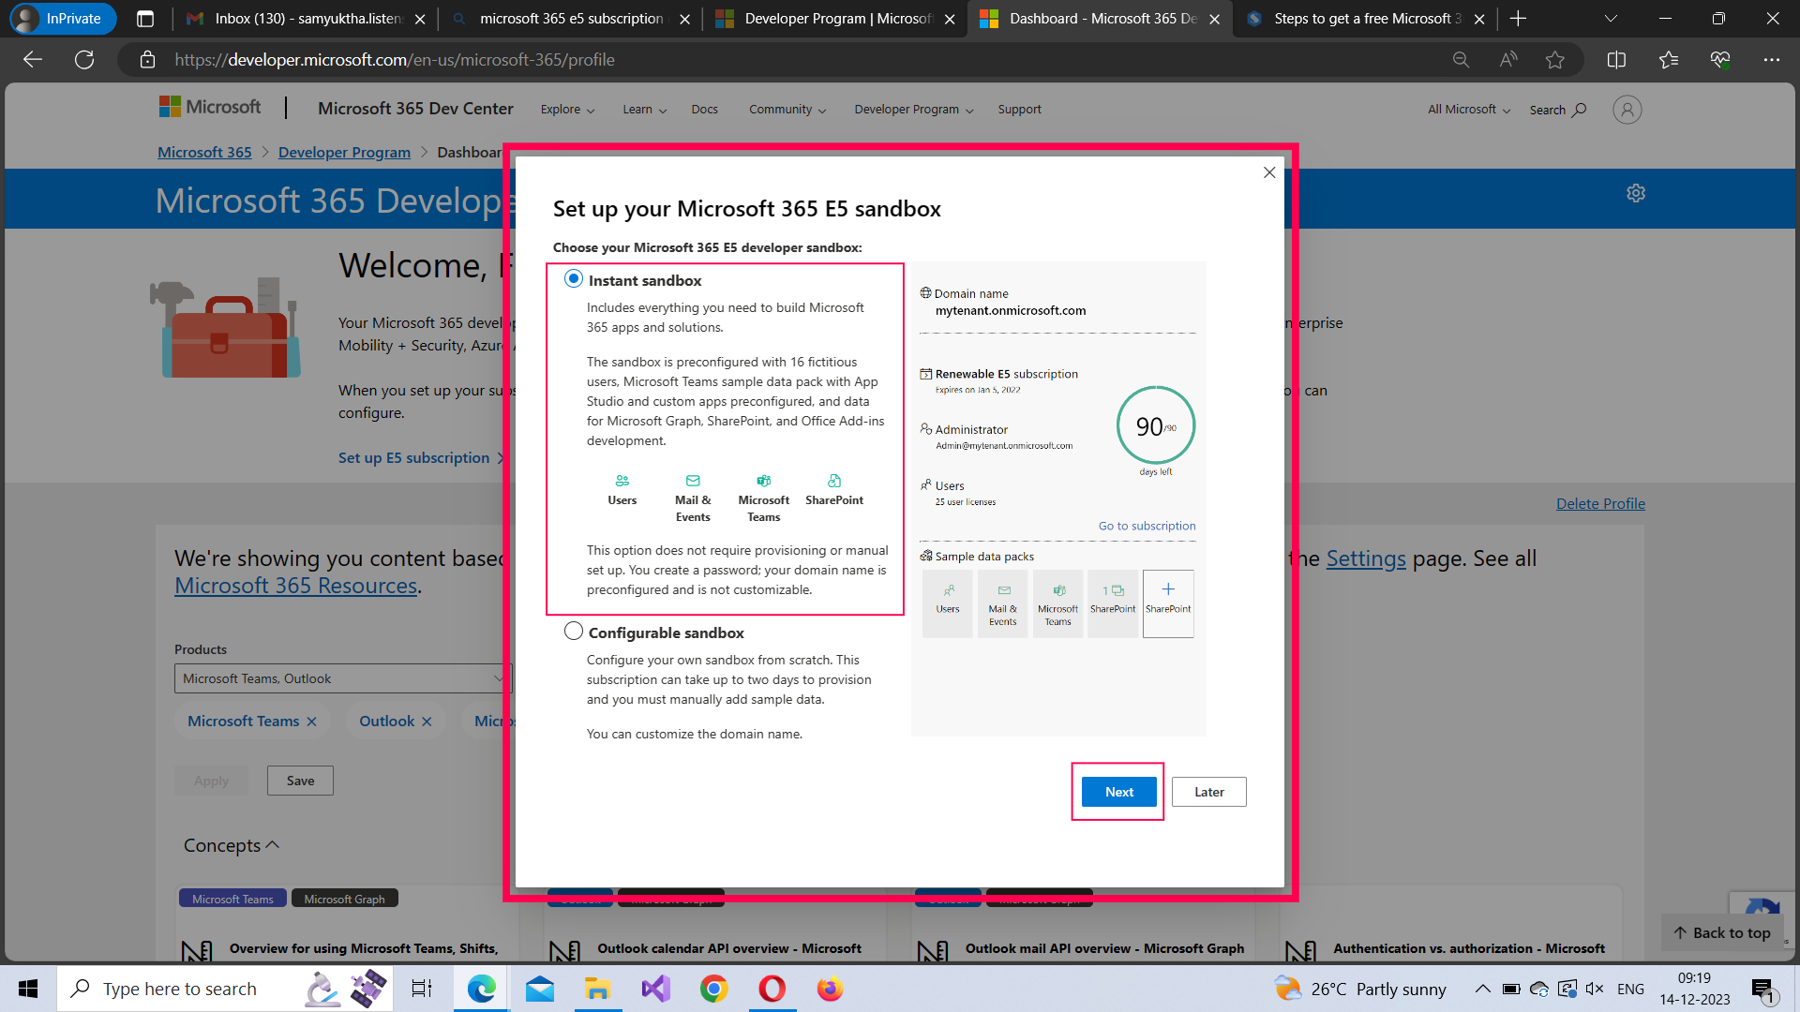Open the Developer Program breadcrumb link
The width and height of the screenshot is (1800, 1012).
click(x=344, y=152)
